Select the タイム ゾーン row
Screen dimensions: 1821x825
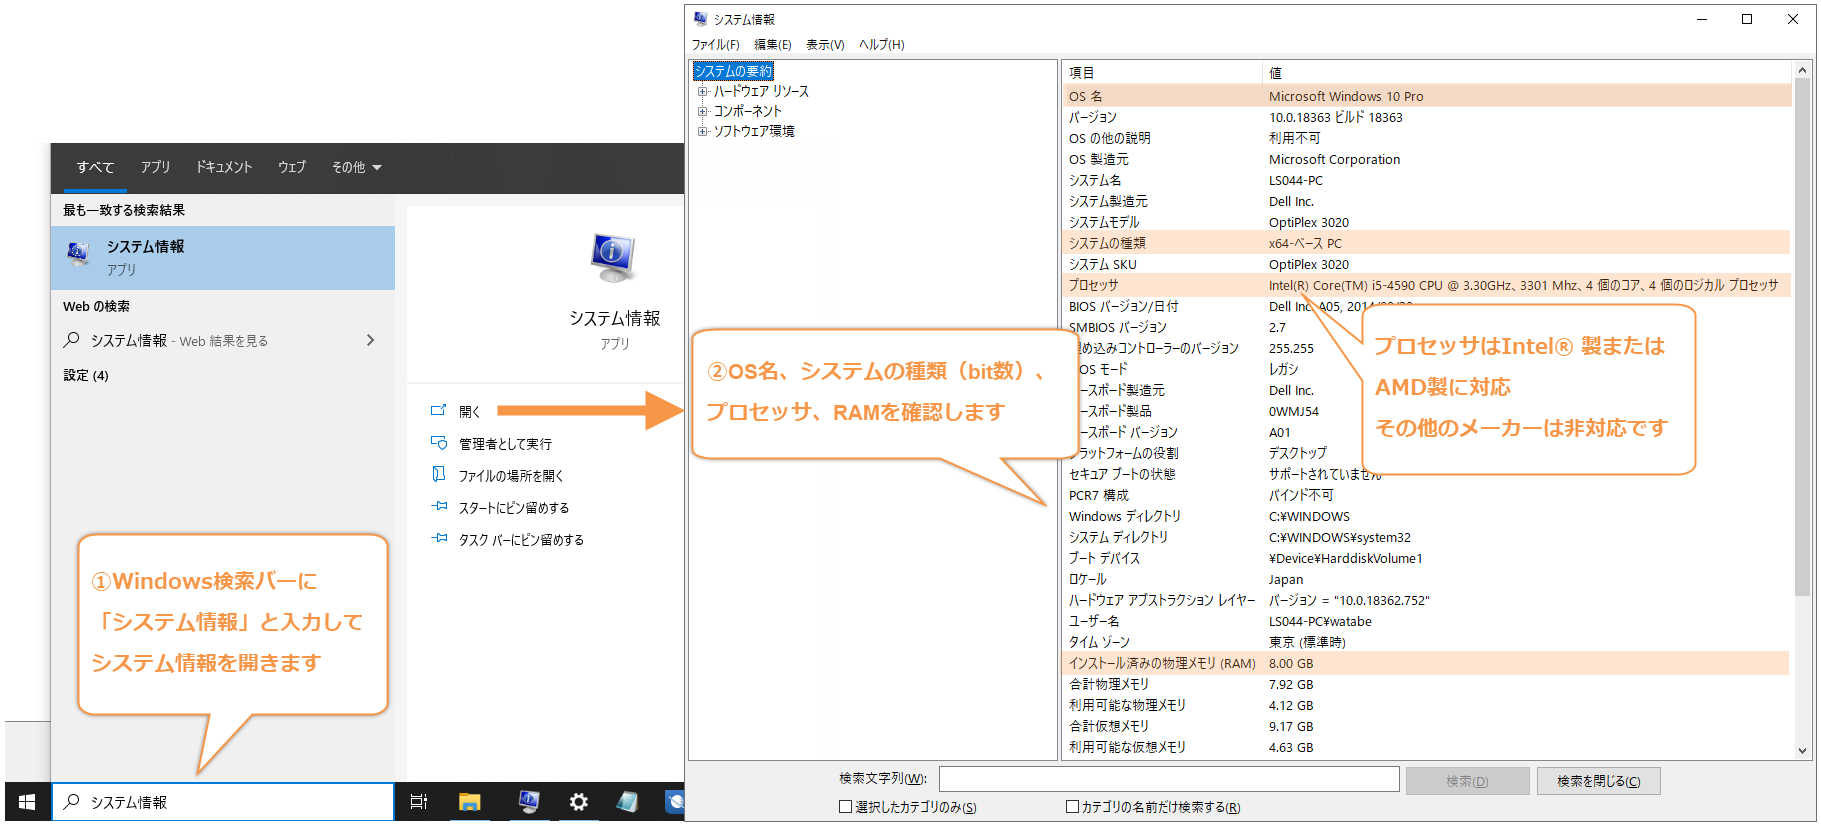(x=1427, y=643)
